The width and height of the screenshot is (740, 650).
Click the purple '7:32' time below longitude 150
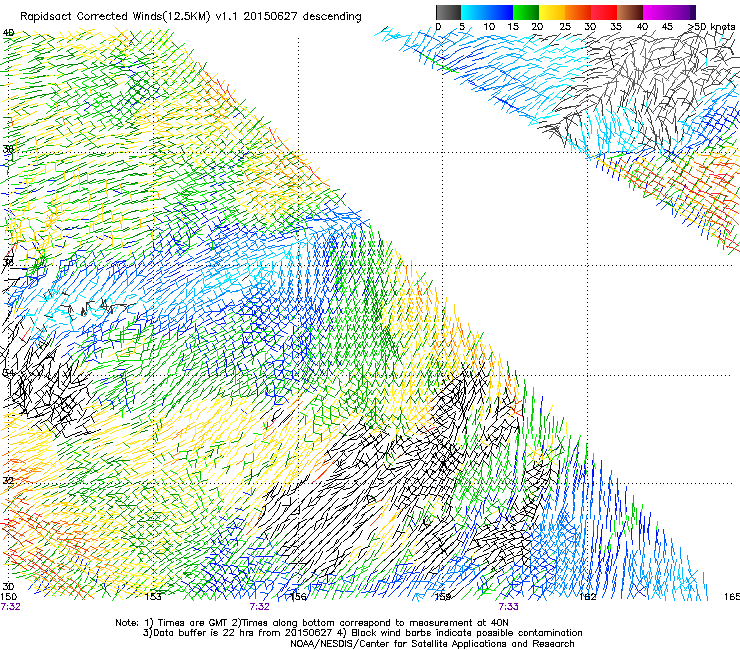click(10, 607)
